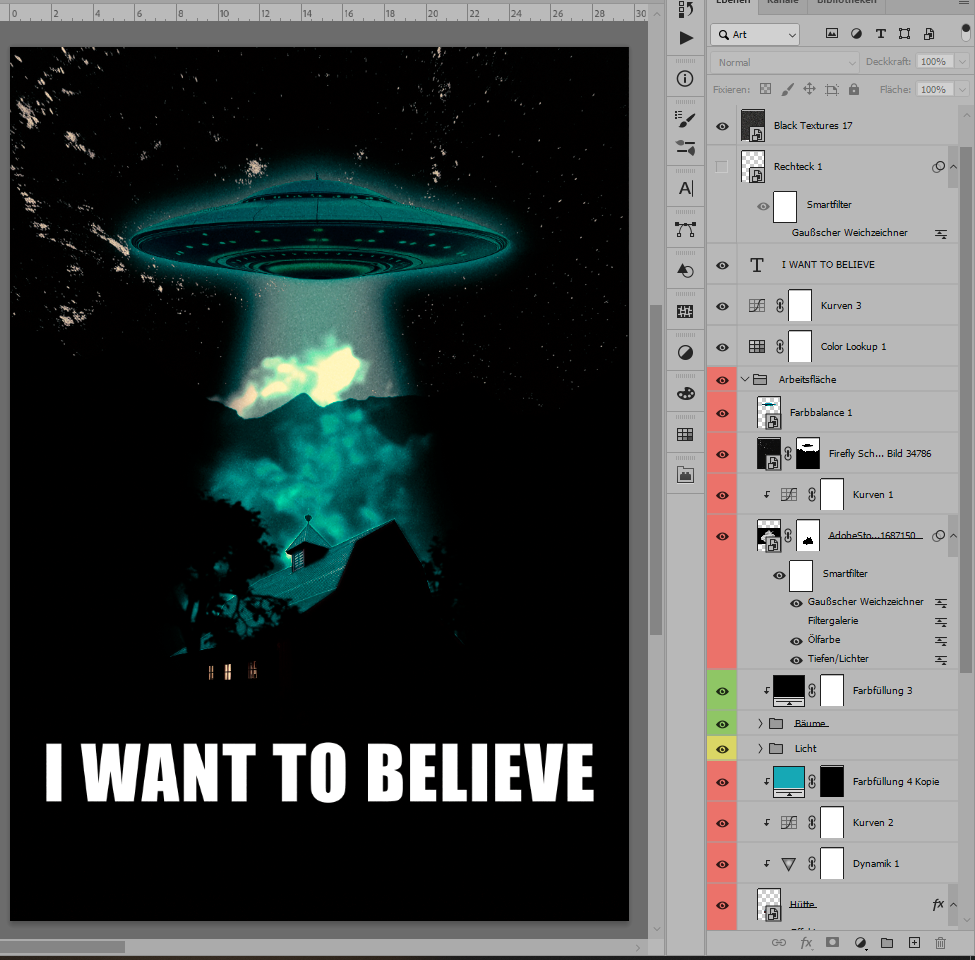
Task: Hide the Farbbalance 1 layer
Action: click(722, 413)
